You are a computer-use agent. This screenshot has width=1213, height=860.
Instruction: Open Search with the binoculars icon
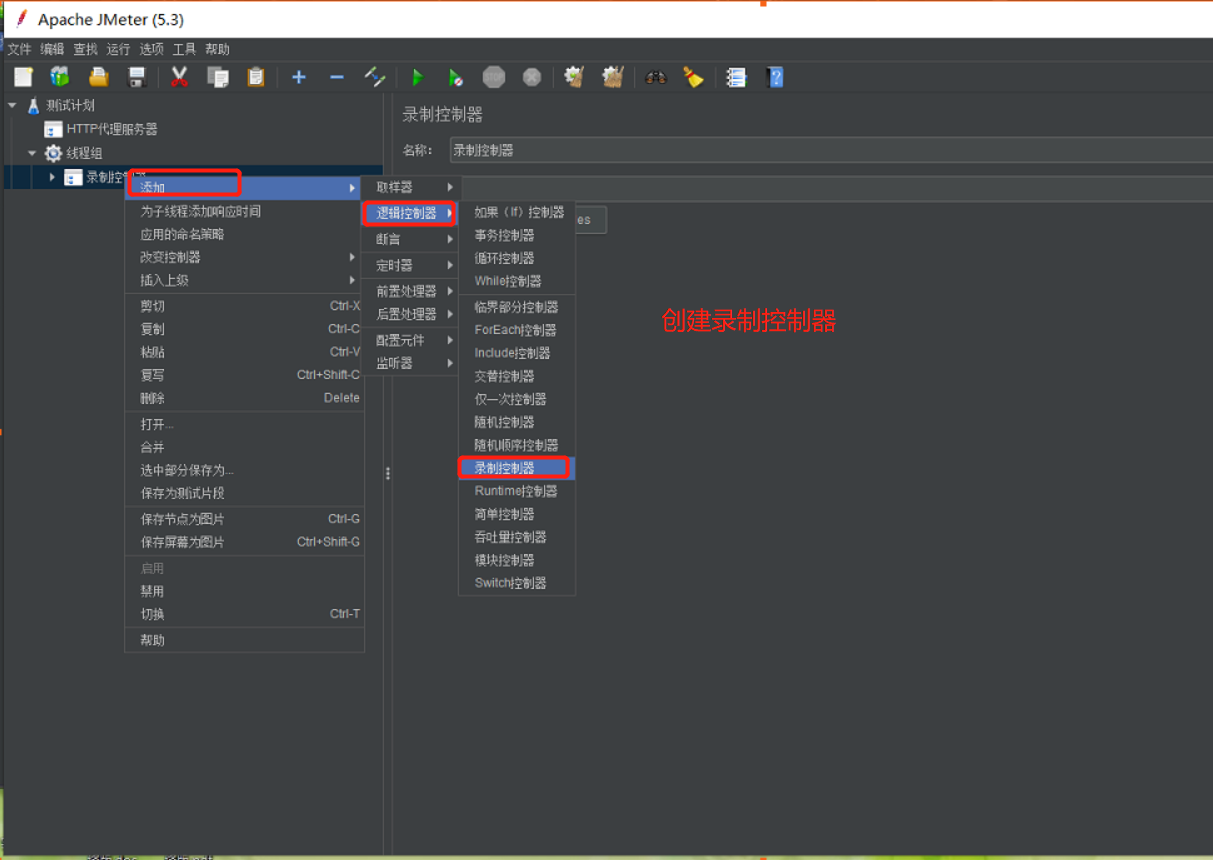click(x=656, y=77)
